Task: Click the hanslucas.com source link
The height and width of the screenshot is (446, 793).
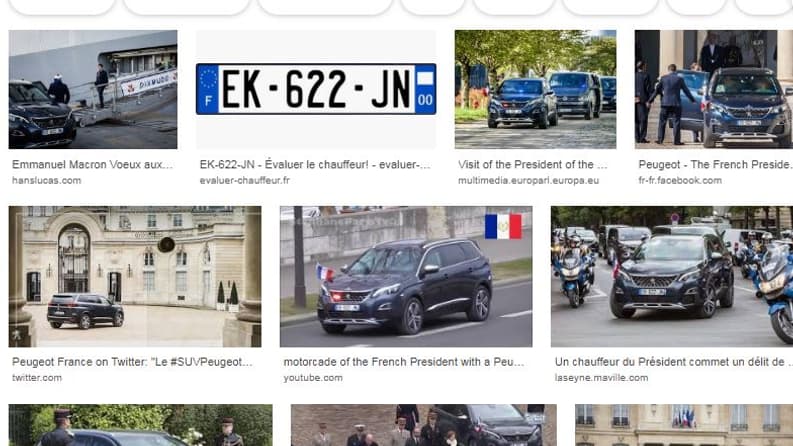Action: point(47,181)
